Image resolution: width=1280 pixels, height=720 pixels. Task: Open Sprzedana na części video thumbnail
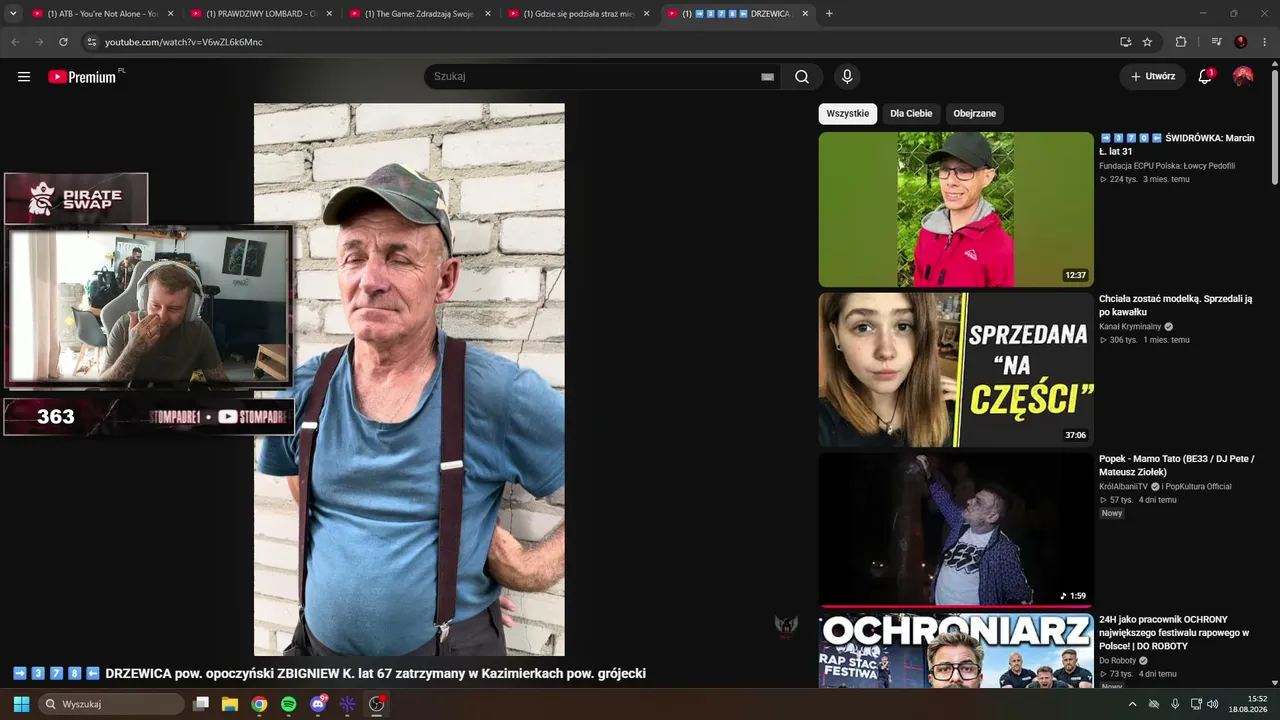tap(956, 370)
